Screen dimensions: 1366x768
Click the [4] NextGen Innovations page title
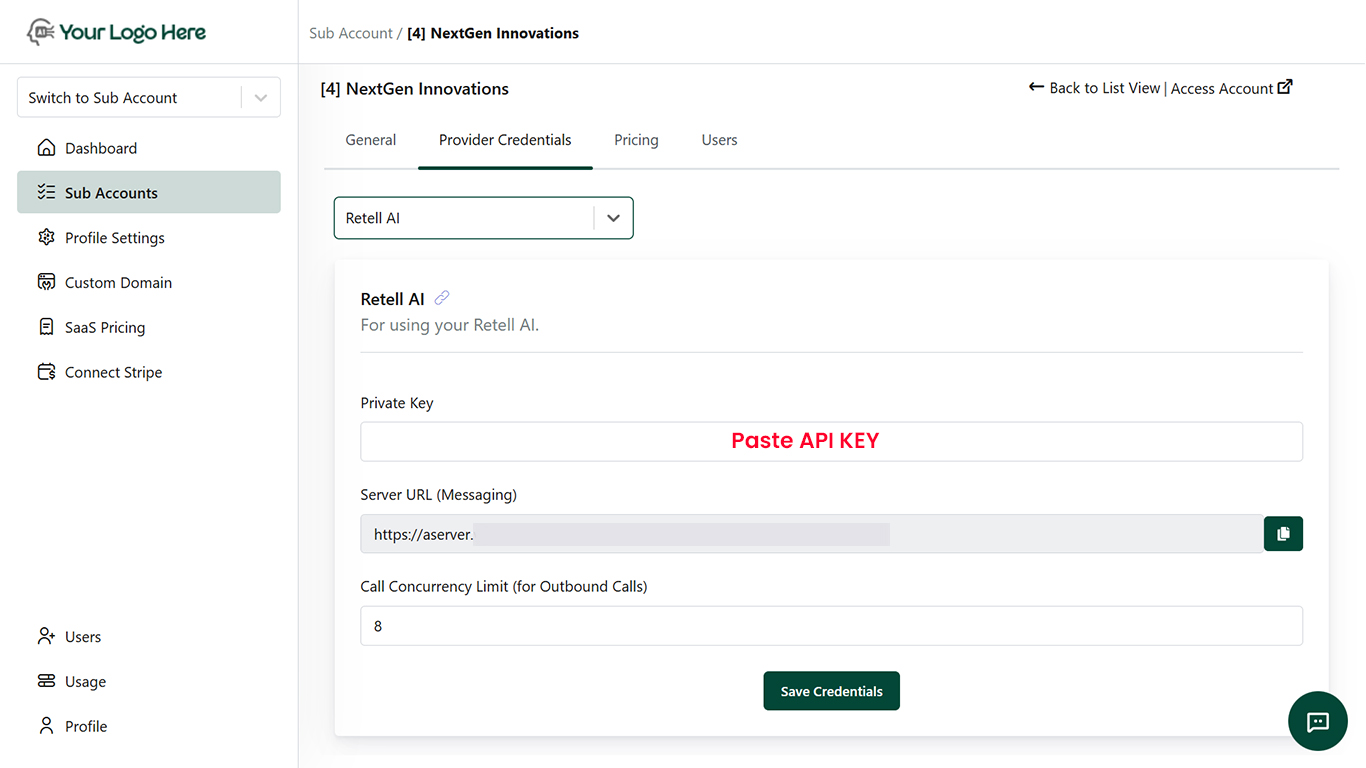[x=414, y=89]
